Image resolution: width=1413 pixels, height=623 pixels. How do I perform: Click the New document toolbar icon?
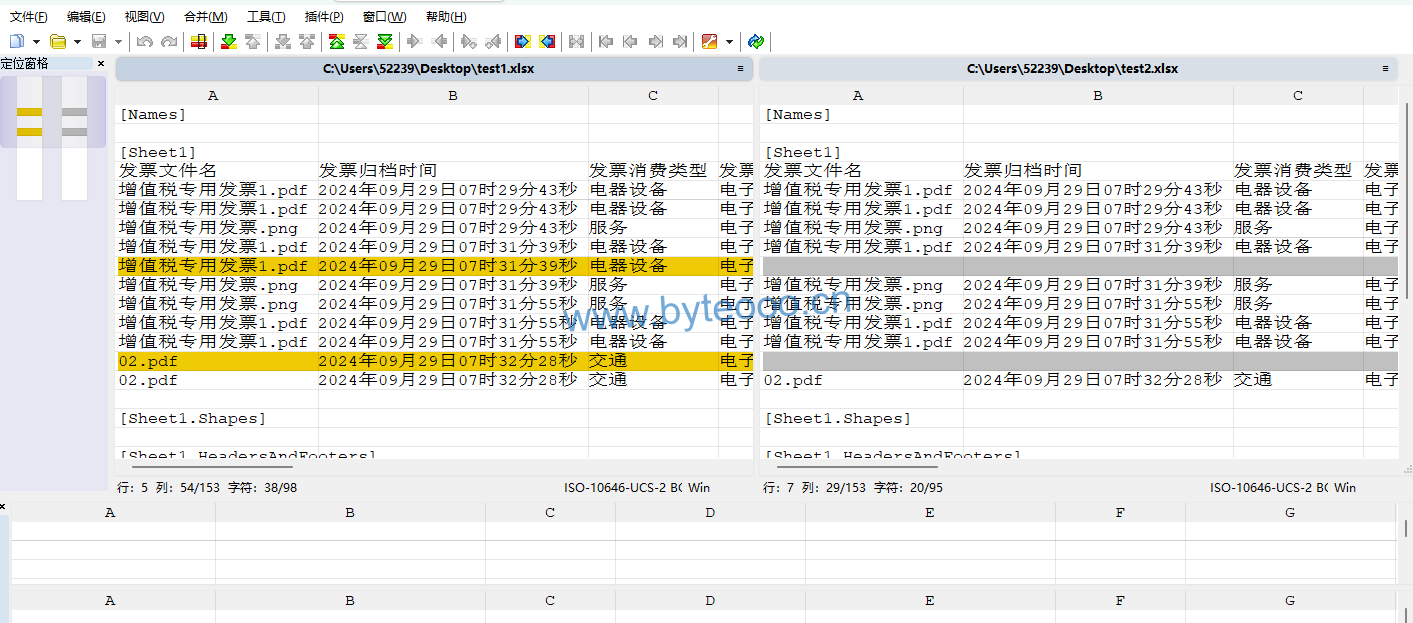(17, 41)
